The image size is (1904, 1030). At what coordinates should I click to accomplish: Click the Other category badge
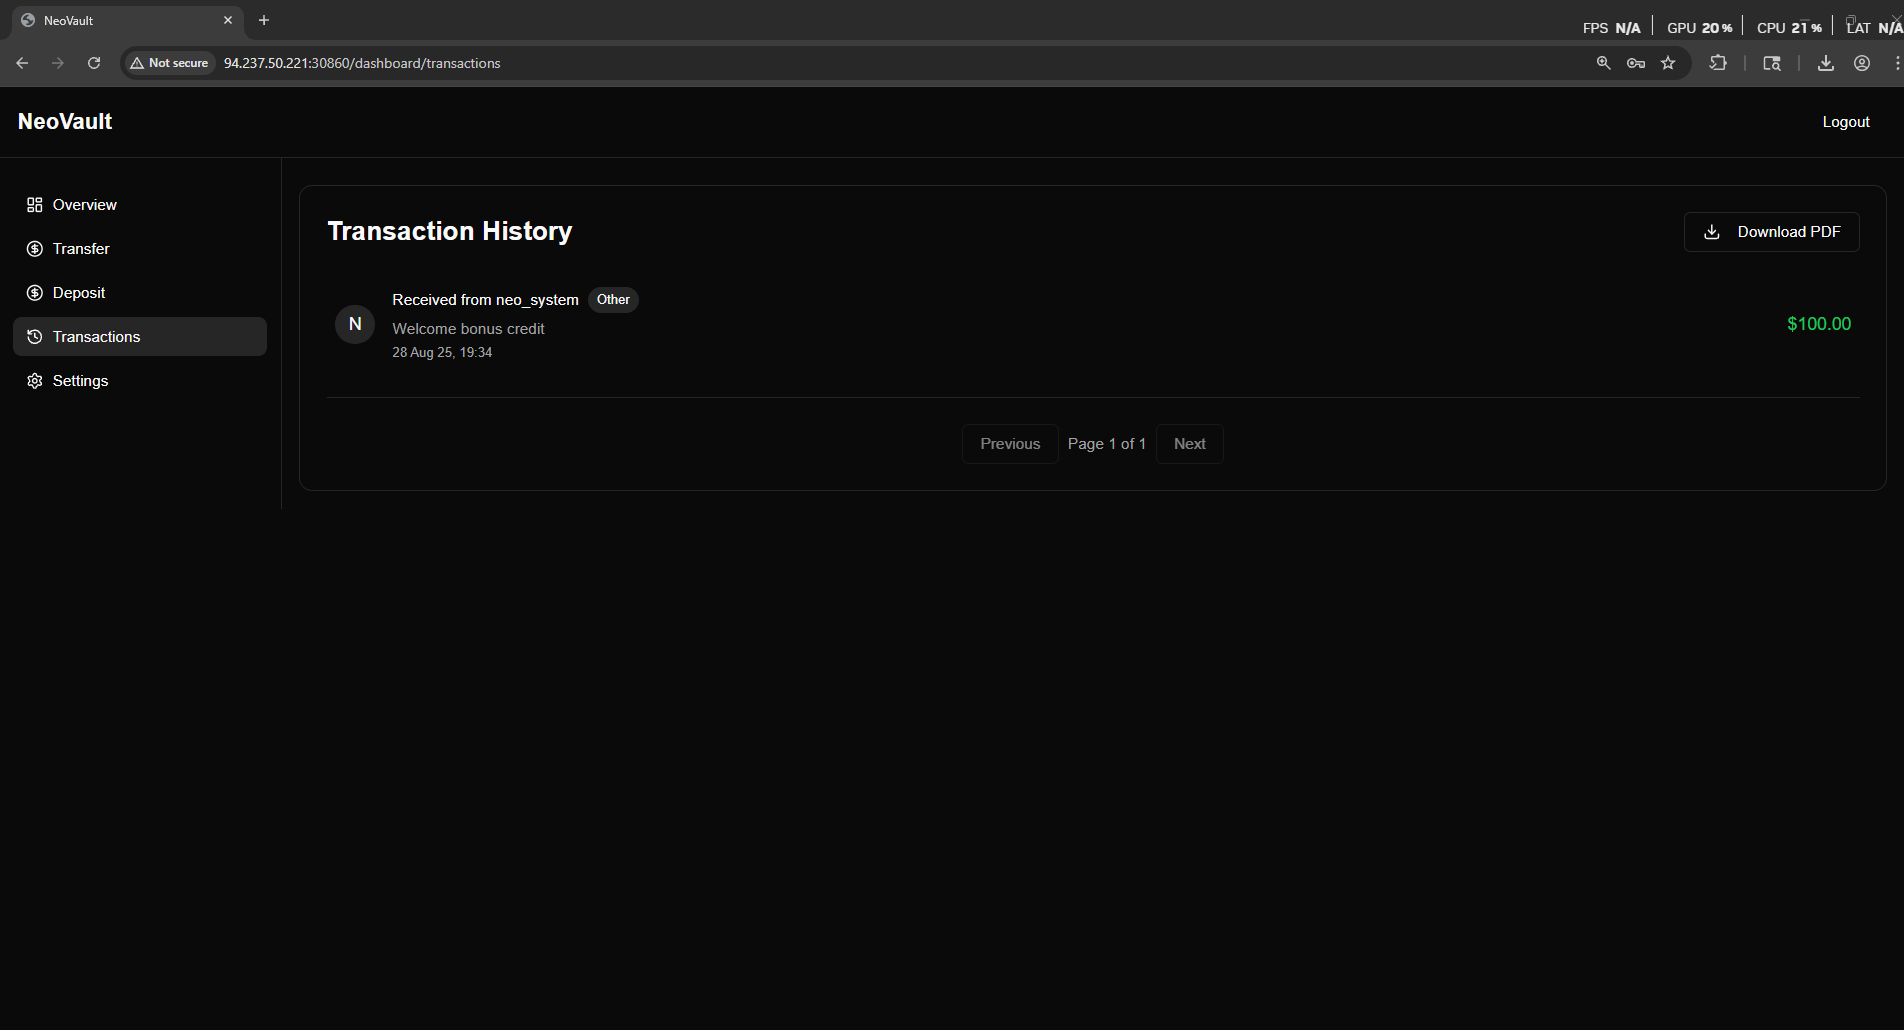(x=613, y=300)
